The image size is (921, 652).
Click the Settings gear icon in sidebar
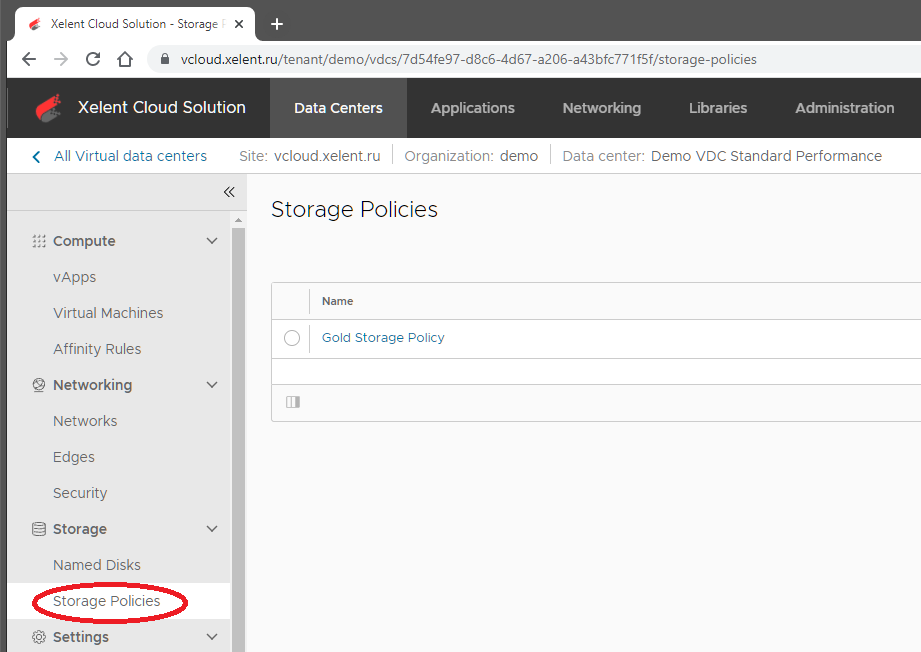(39, 637)
